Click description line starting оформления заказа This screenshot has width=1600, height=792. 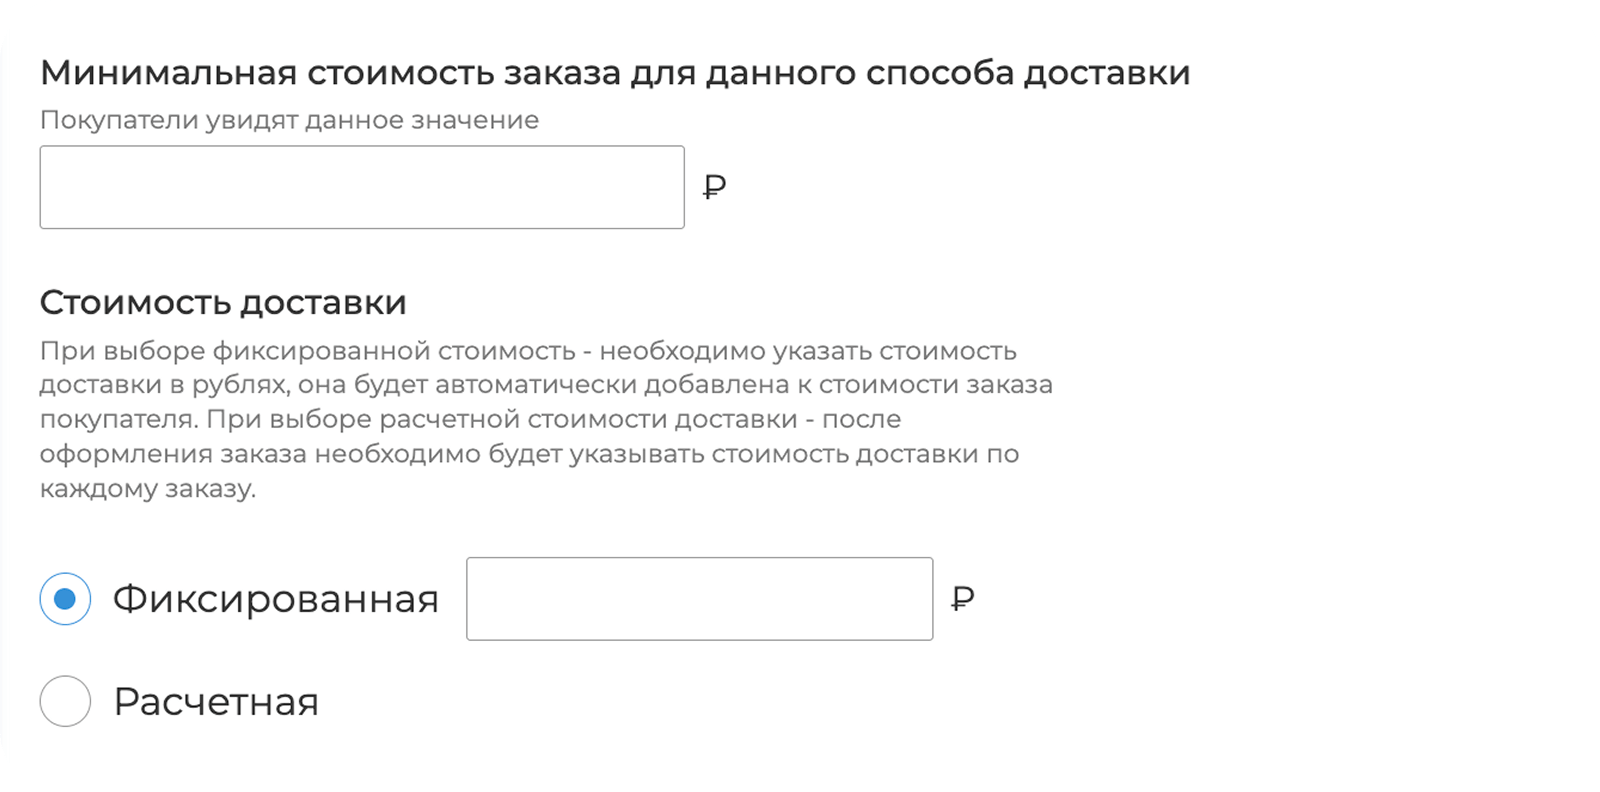click(529, 454)
